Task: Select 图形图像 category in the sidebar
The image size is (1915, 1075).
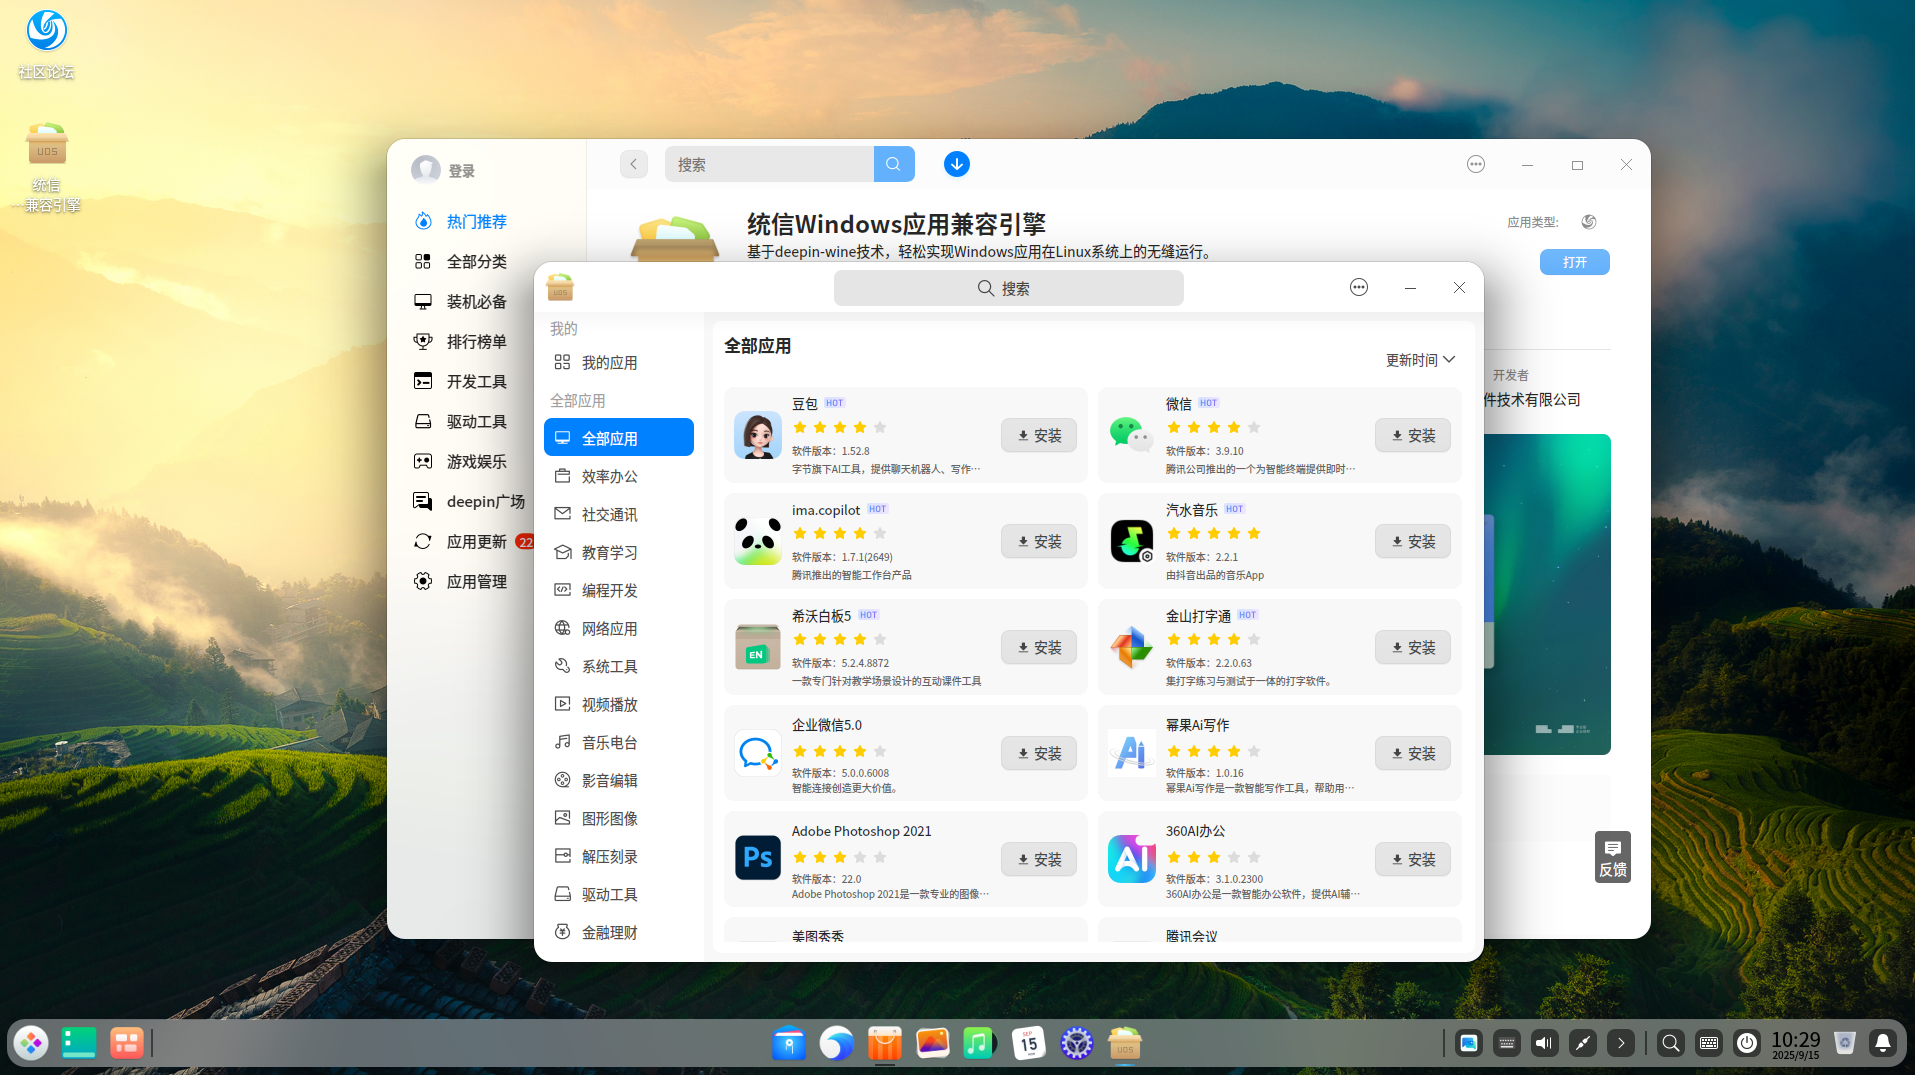Action: tap(619, 818)
